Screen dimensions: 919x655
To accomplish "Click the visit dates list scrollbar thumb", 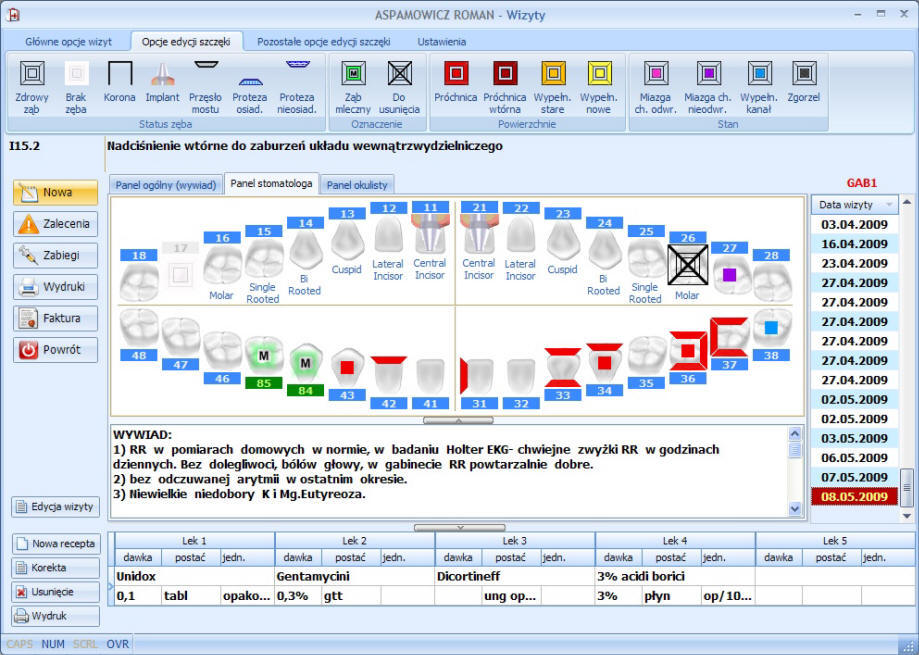I will (x=907, y=487).
